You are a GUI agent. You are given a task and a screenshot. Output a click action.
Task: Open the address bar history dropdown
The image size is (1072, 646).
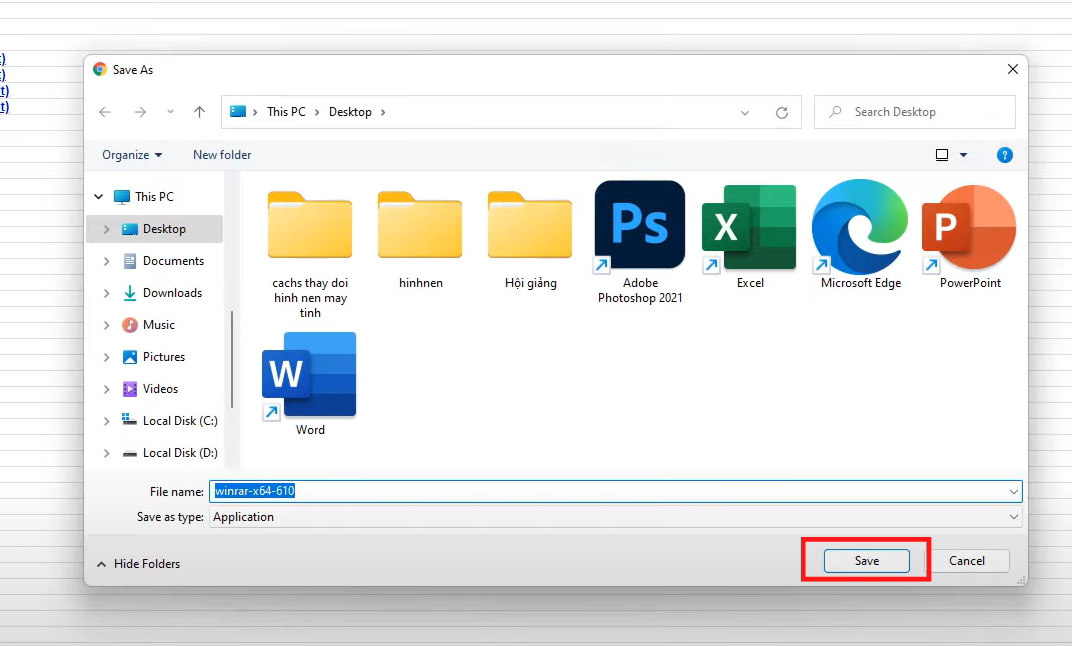click(745, 113)
